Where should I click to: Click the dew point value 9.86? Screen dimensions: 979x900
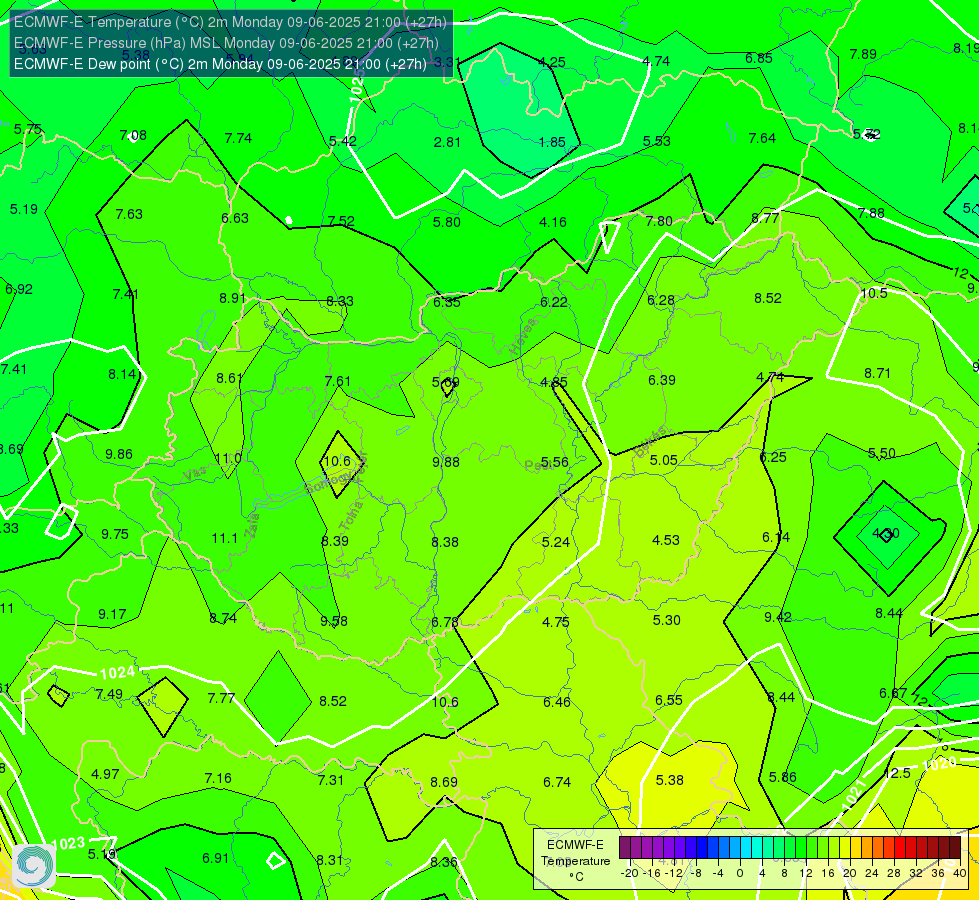pos(119,454)
